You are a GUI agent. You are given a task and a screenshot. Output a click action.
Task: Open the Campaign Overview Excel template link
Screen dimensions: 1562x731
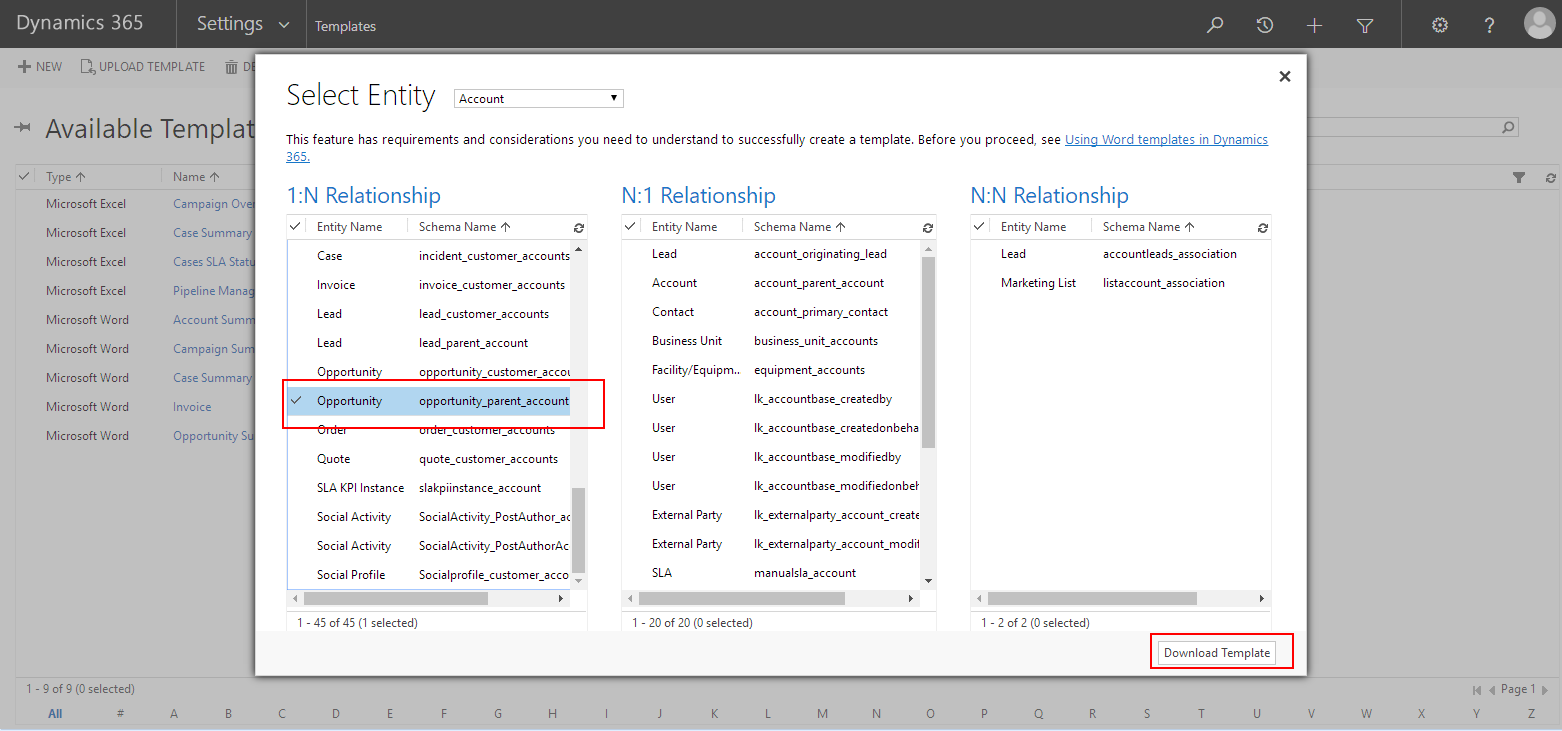213,204
